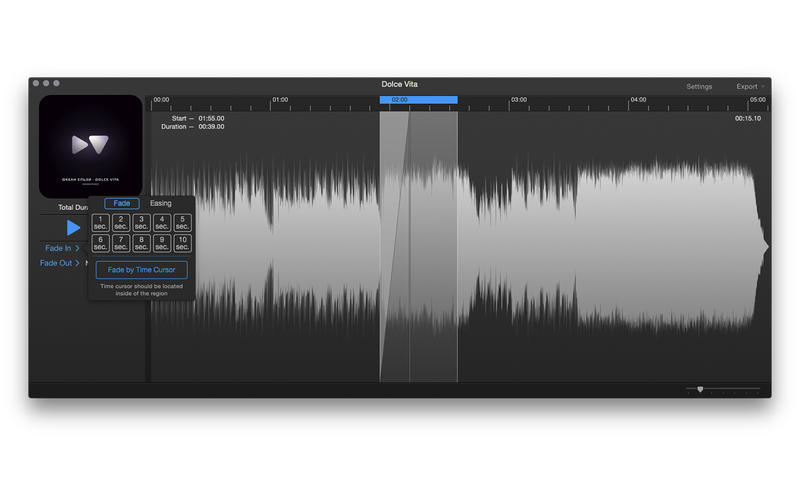Set fade length to 4 sec.
800x500 pixels.
[x=162, y=223]
